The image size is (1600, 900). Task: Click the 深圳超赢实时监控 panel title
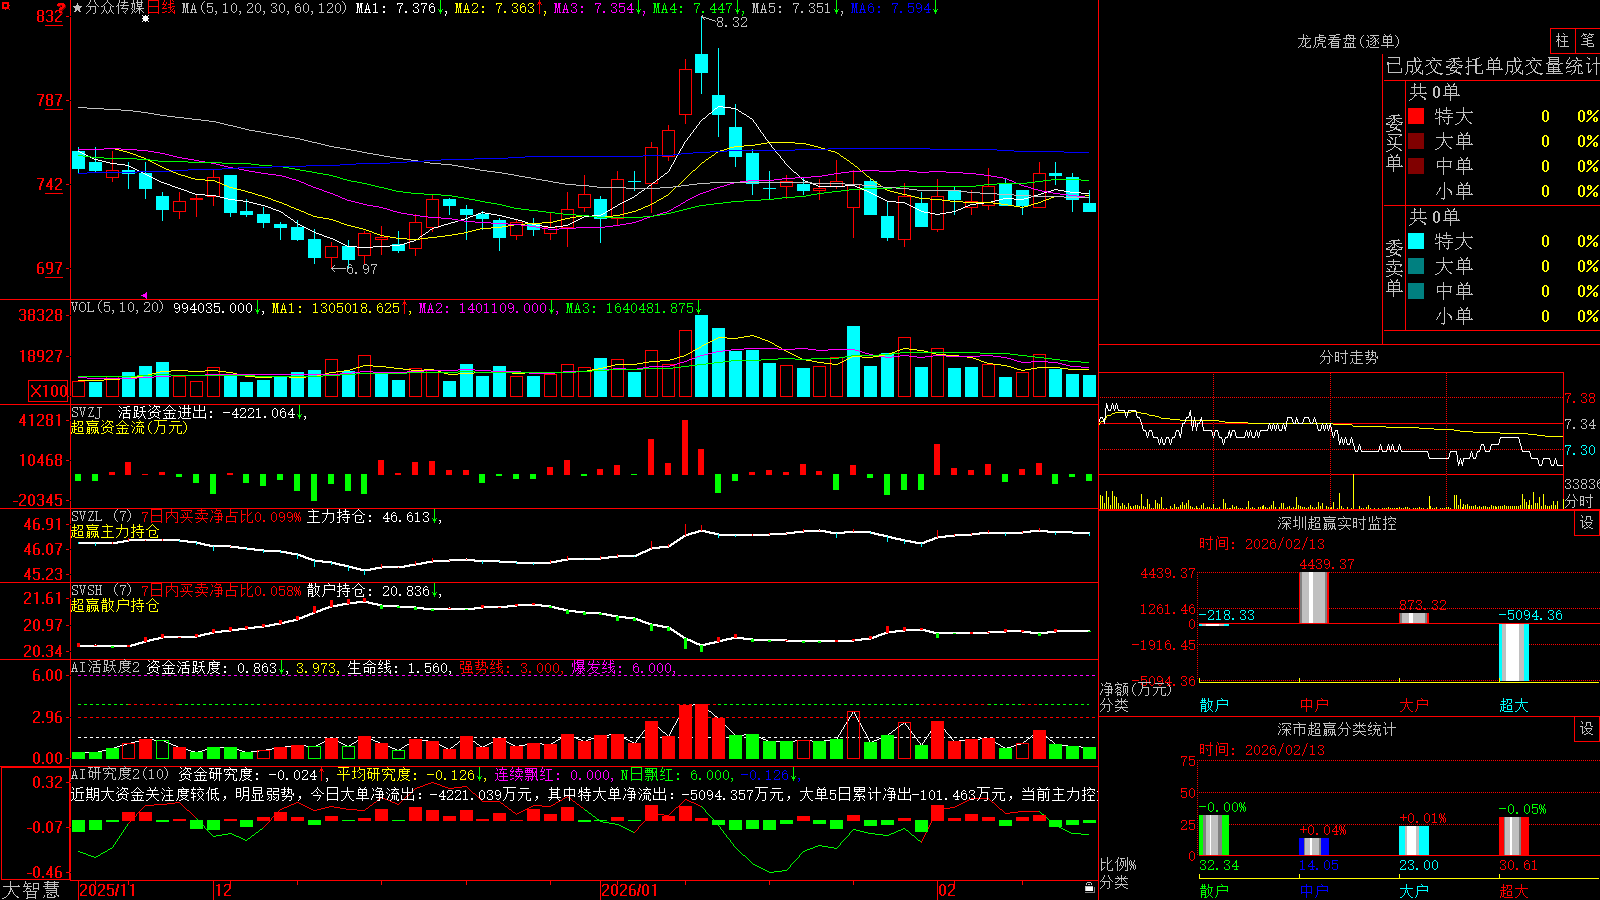(1337, 523)
